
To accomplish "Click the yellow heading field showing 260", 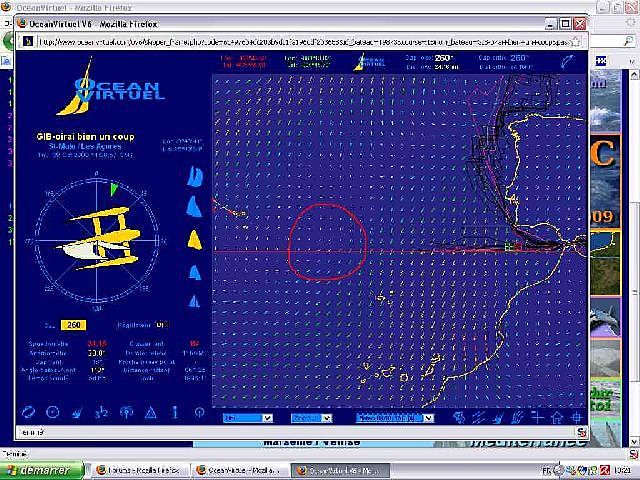I will pos(72,325).
